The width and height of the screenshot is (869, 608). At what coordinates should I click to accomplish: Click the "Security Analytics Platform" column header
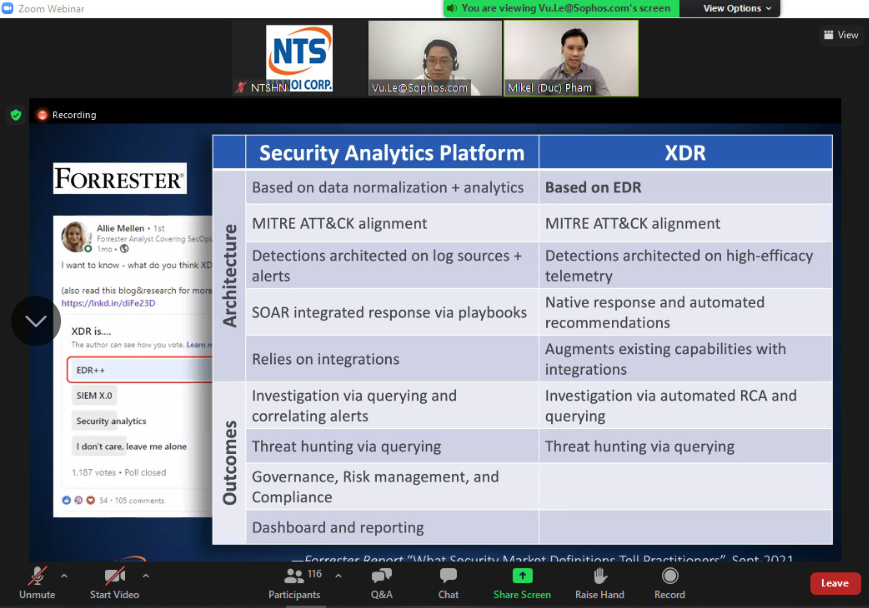point(392,152)
